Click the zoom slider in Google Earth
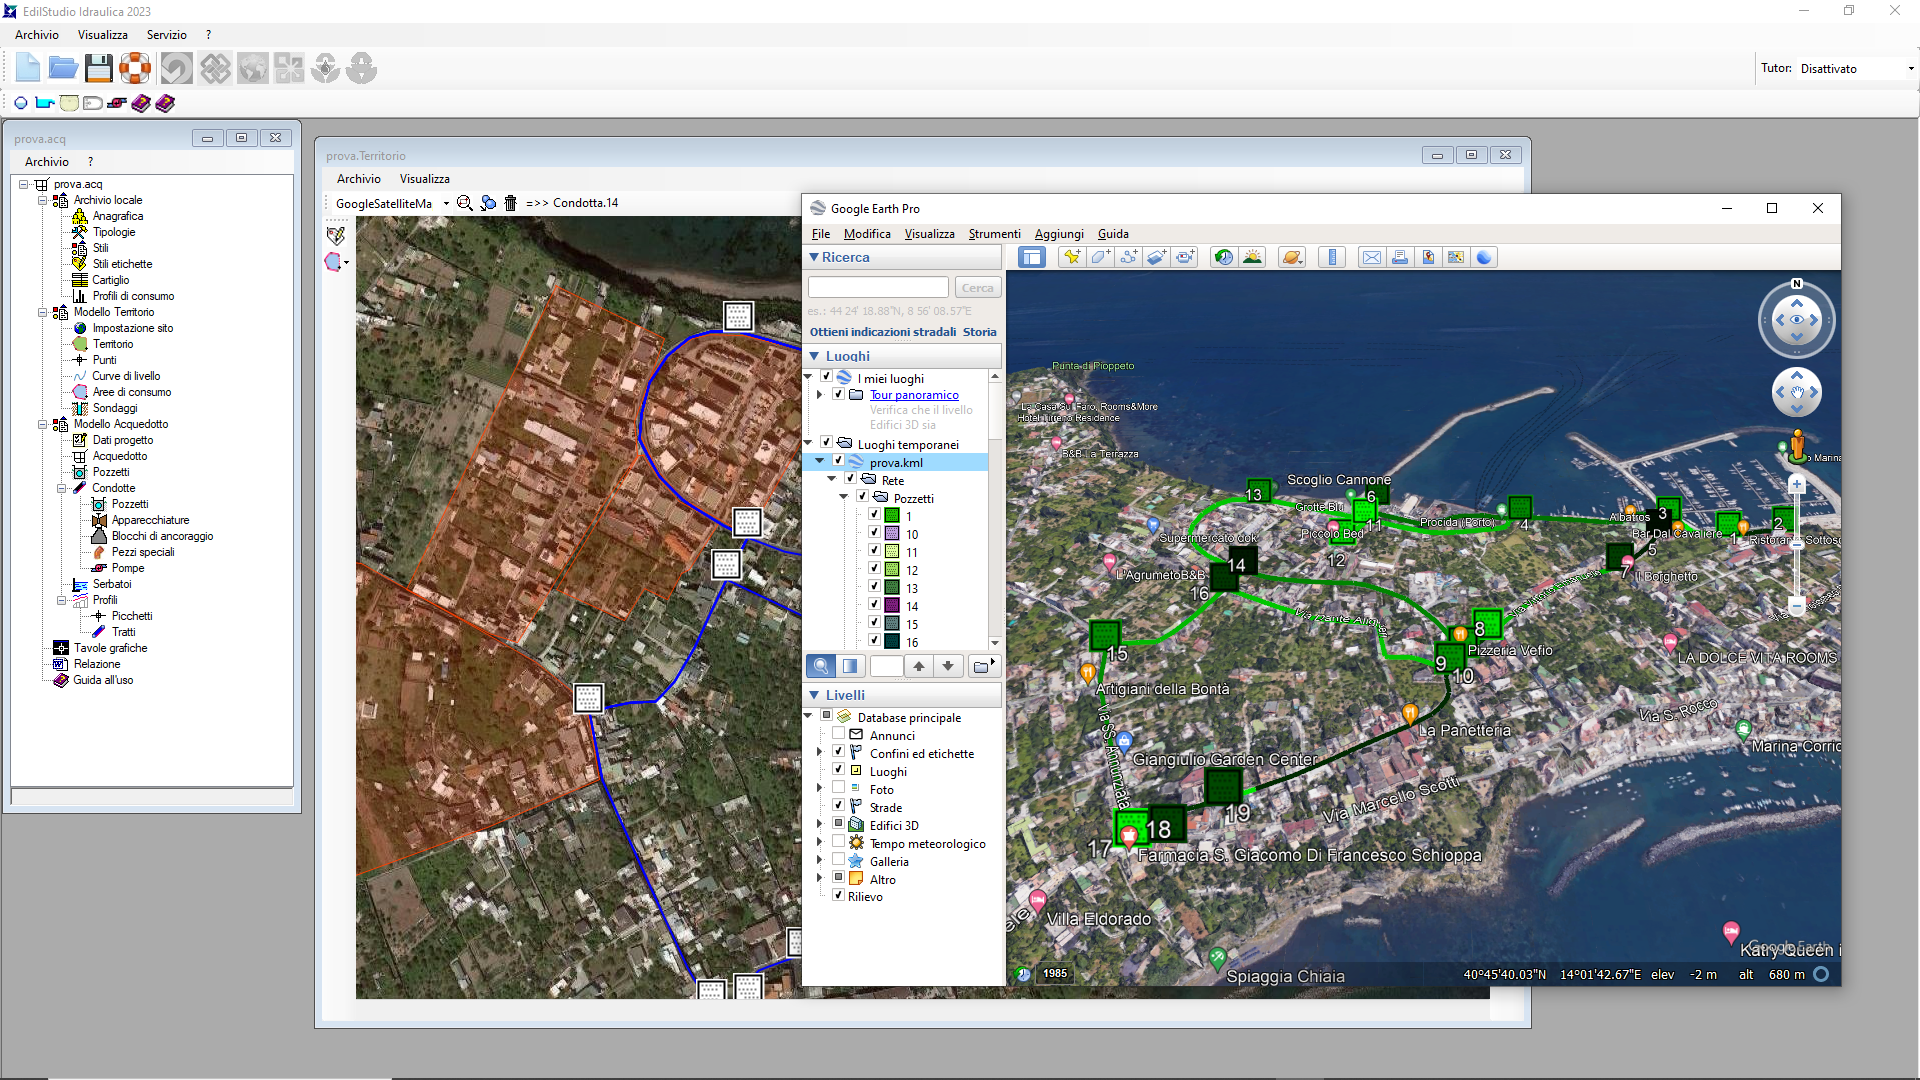The height and width of the screenshot is (1080, 1920). tap(1797, 545)
